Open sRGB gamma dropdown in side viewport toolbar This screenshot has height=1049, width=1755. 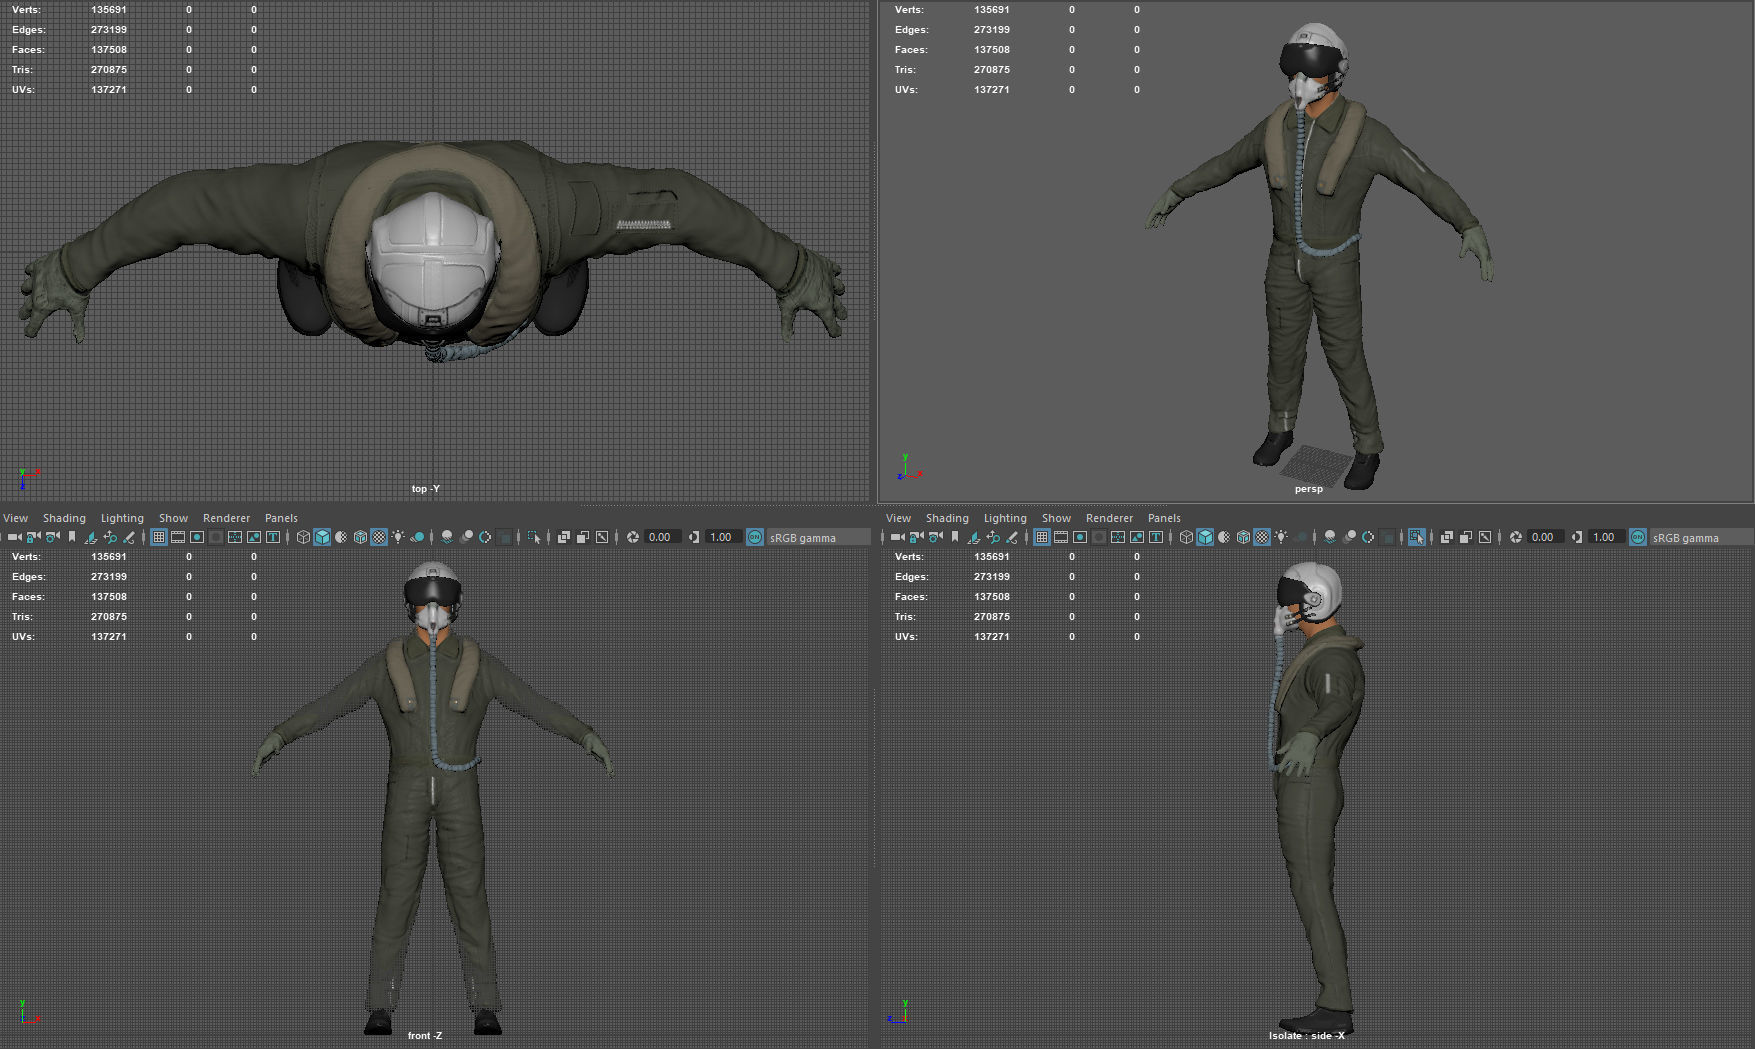point(1701,537)
